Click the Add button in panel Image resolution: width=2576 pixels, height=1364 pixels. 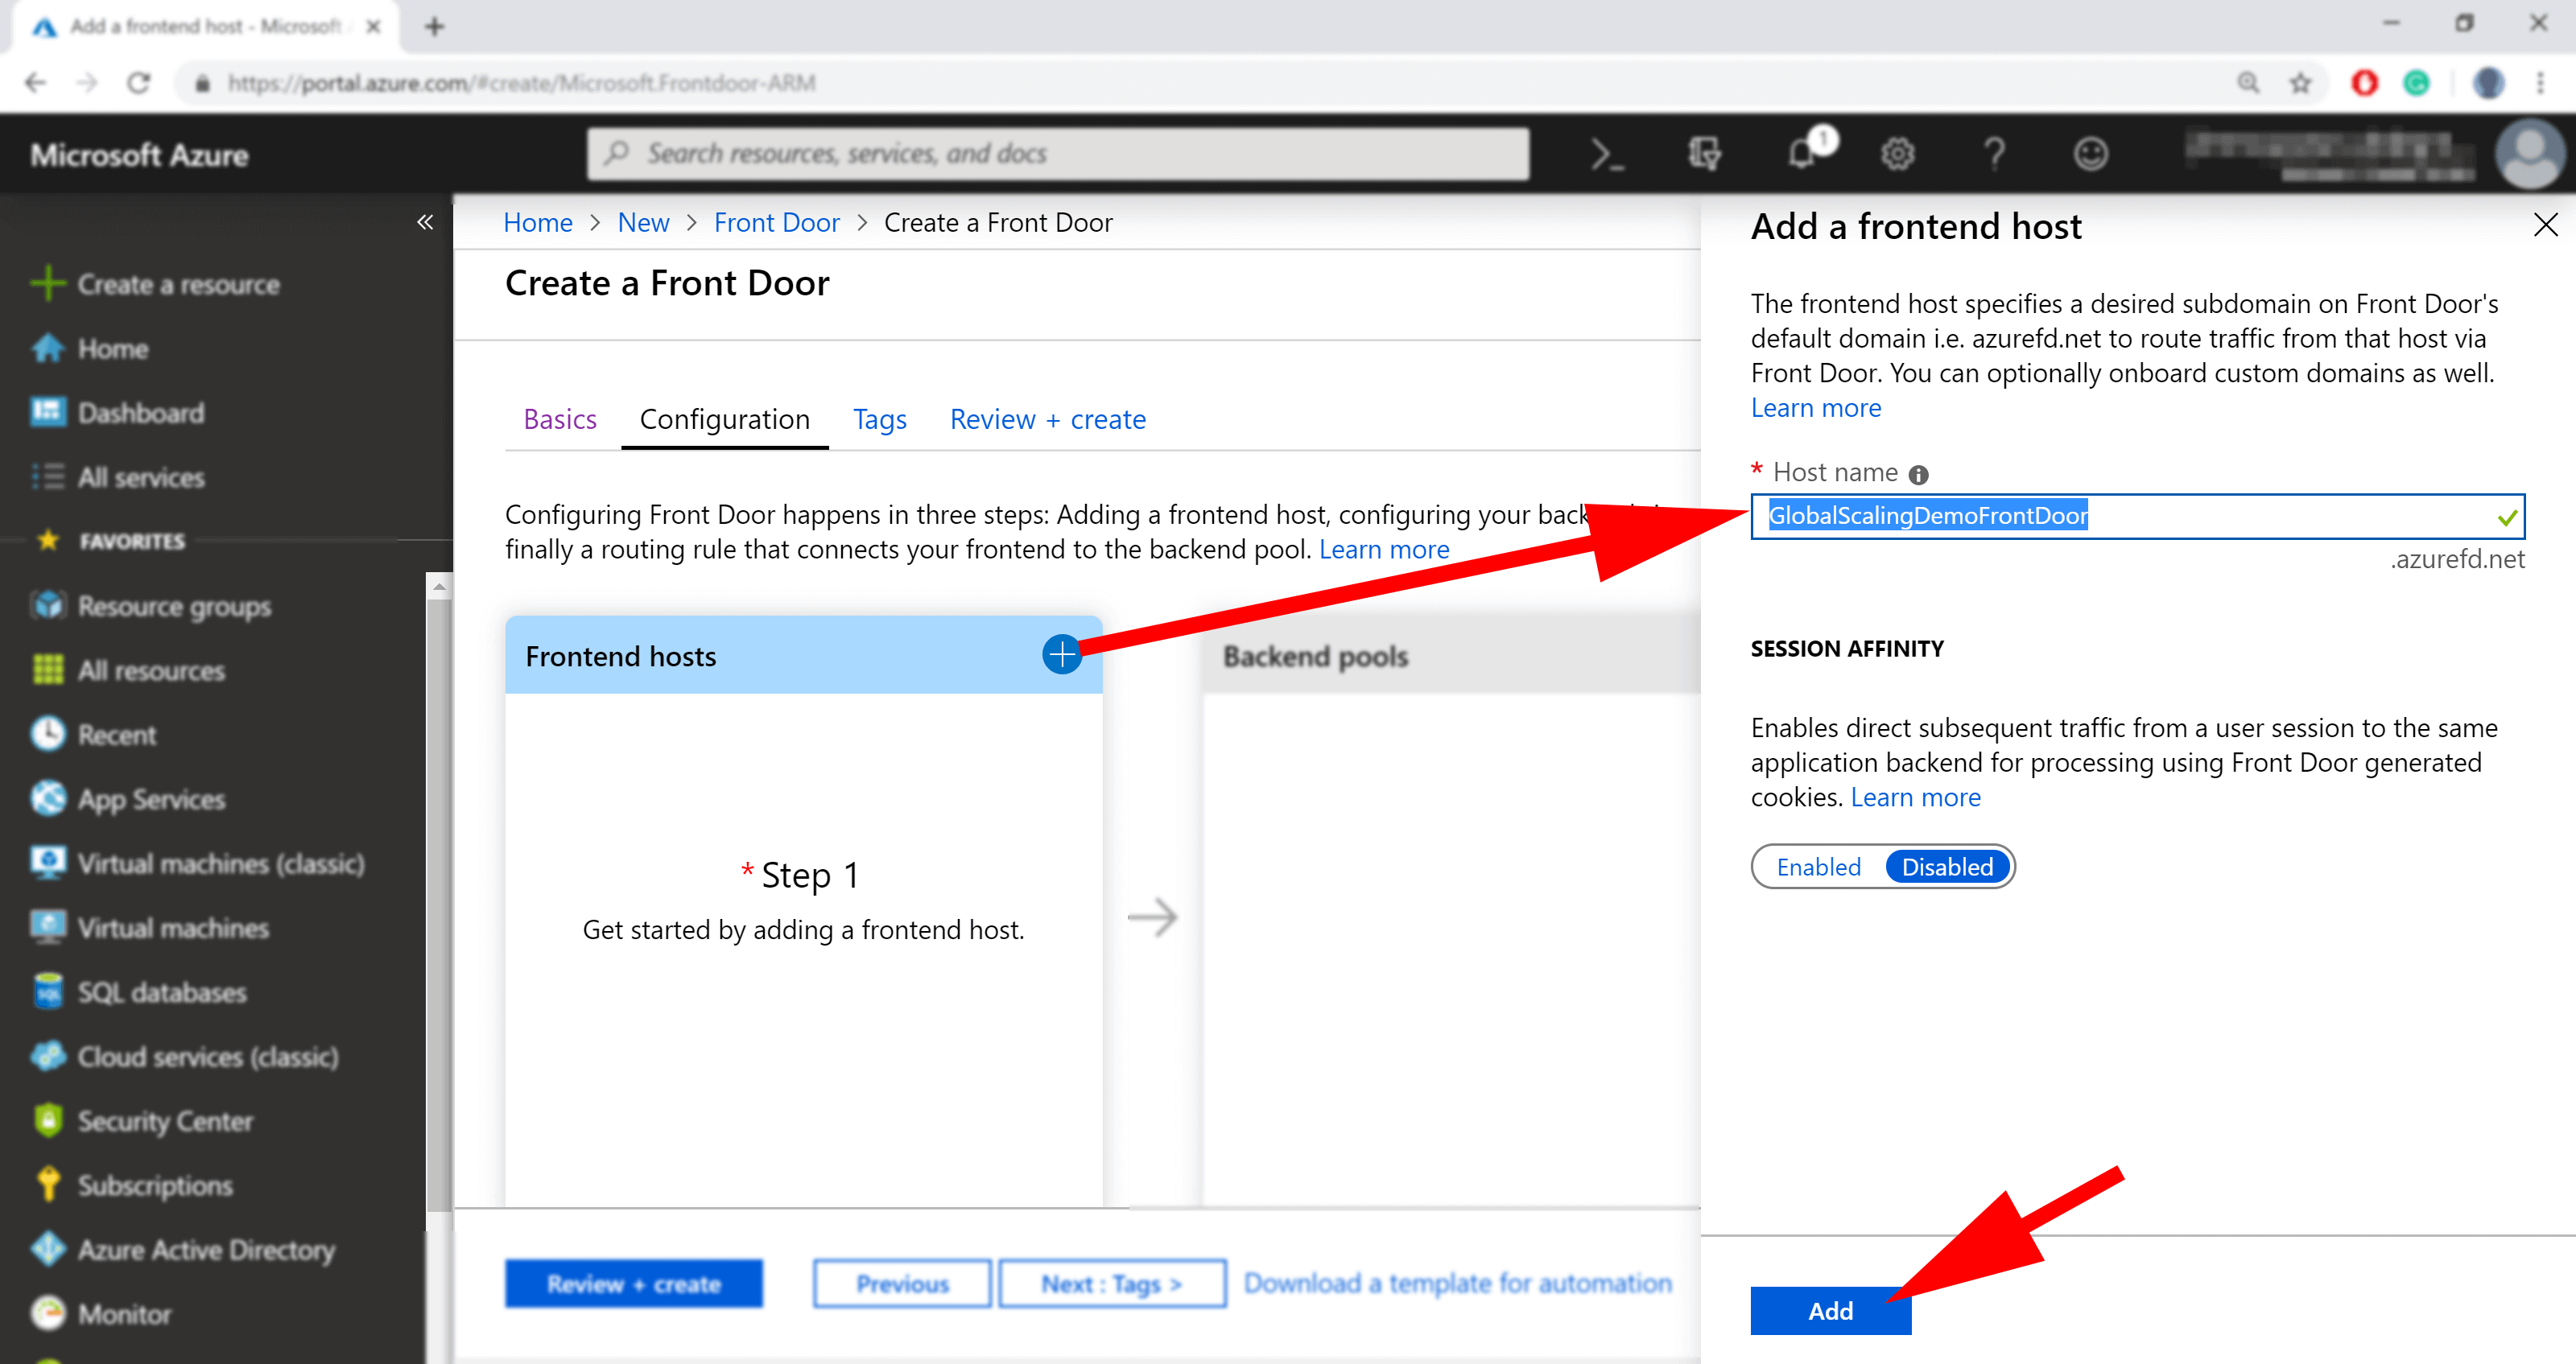click(1830, 1310)
